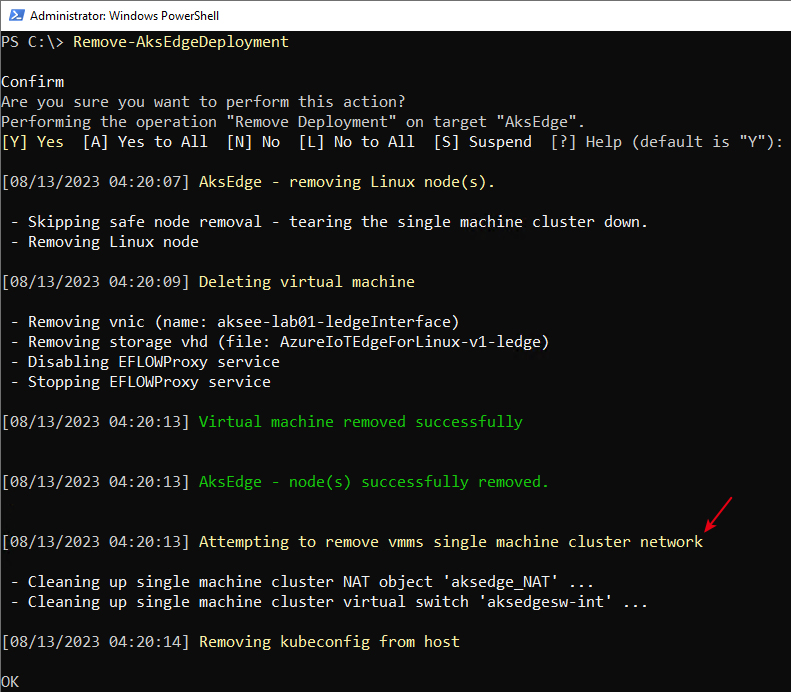This screenshot has height=692, width=791.
Task: Click the '[Y] Yes' prompt option
Action: pyautogui.click(x=33, y=142)
